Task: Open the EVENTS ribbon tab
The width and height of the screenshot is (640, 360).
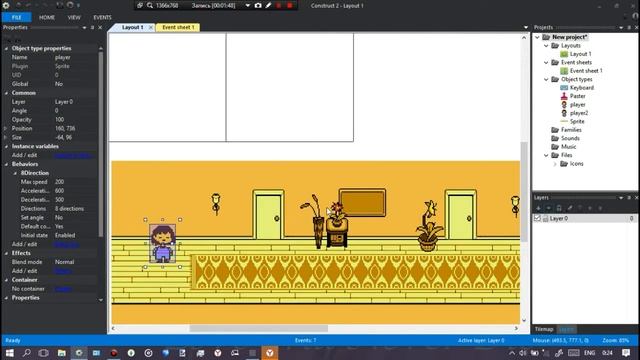Action: click(x=102, y=18)
